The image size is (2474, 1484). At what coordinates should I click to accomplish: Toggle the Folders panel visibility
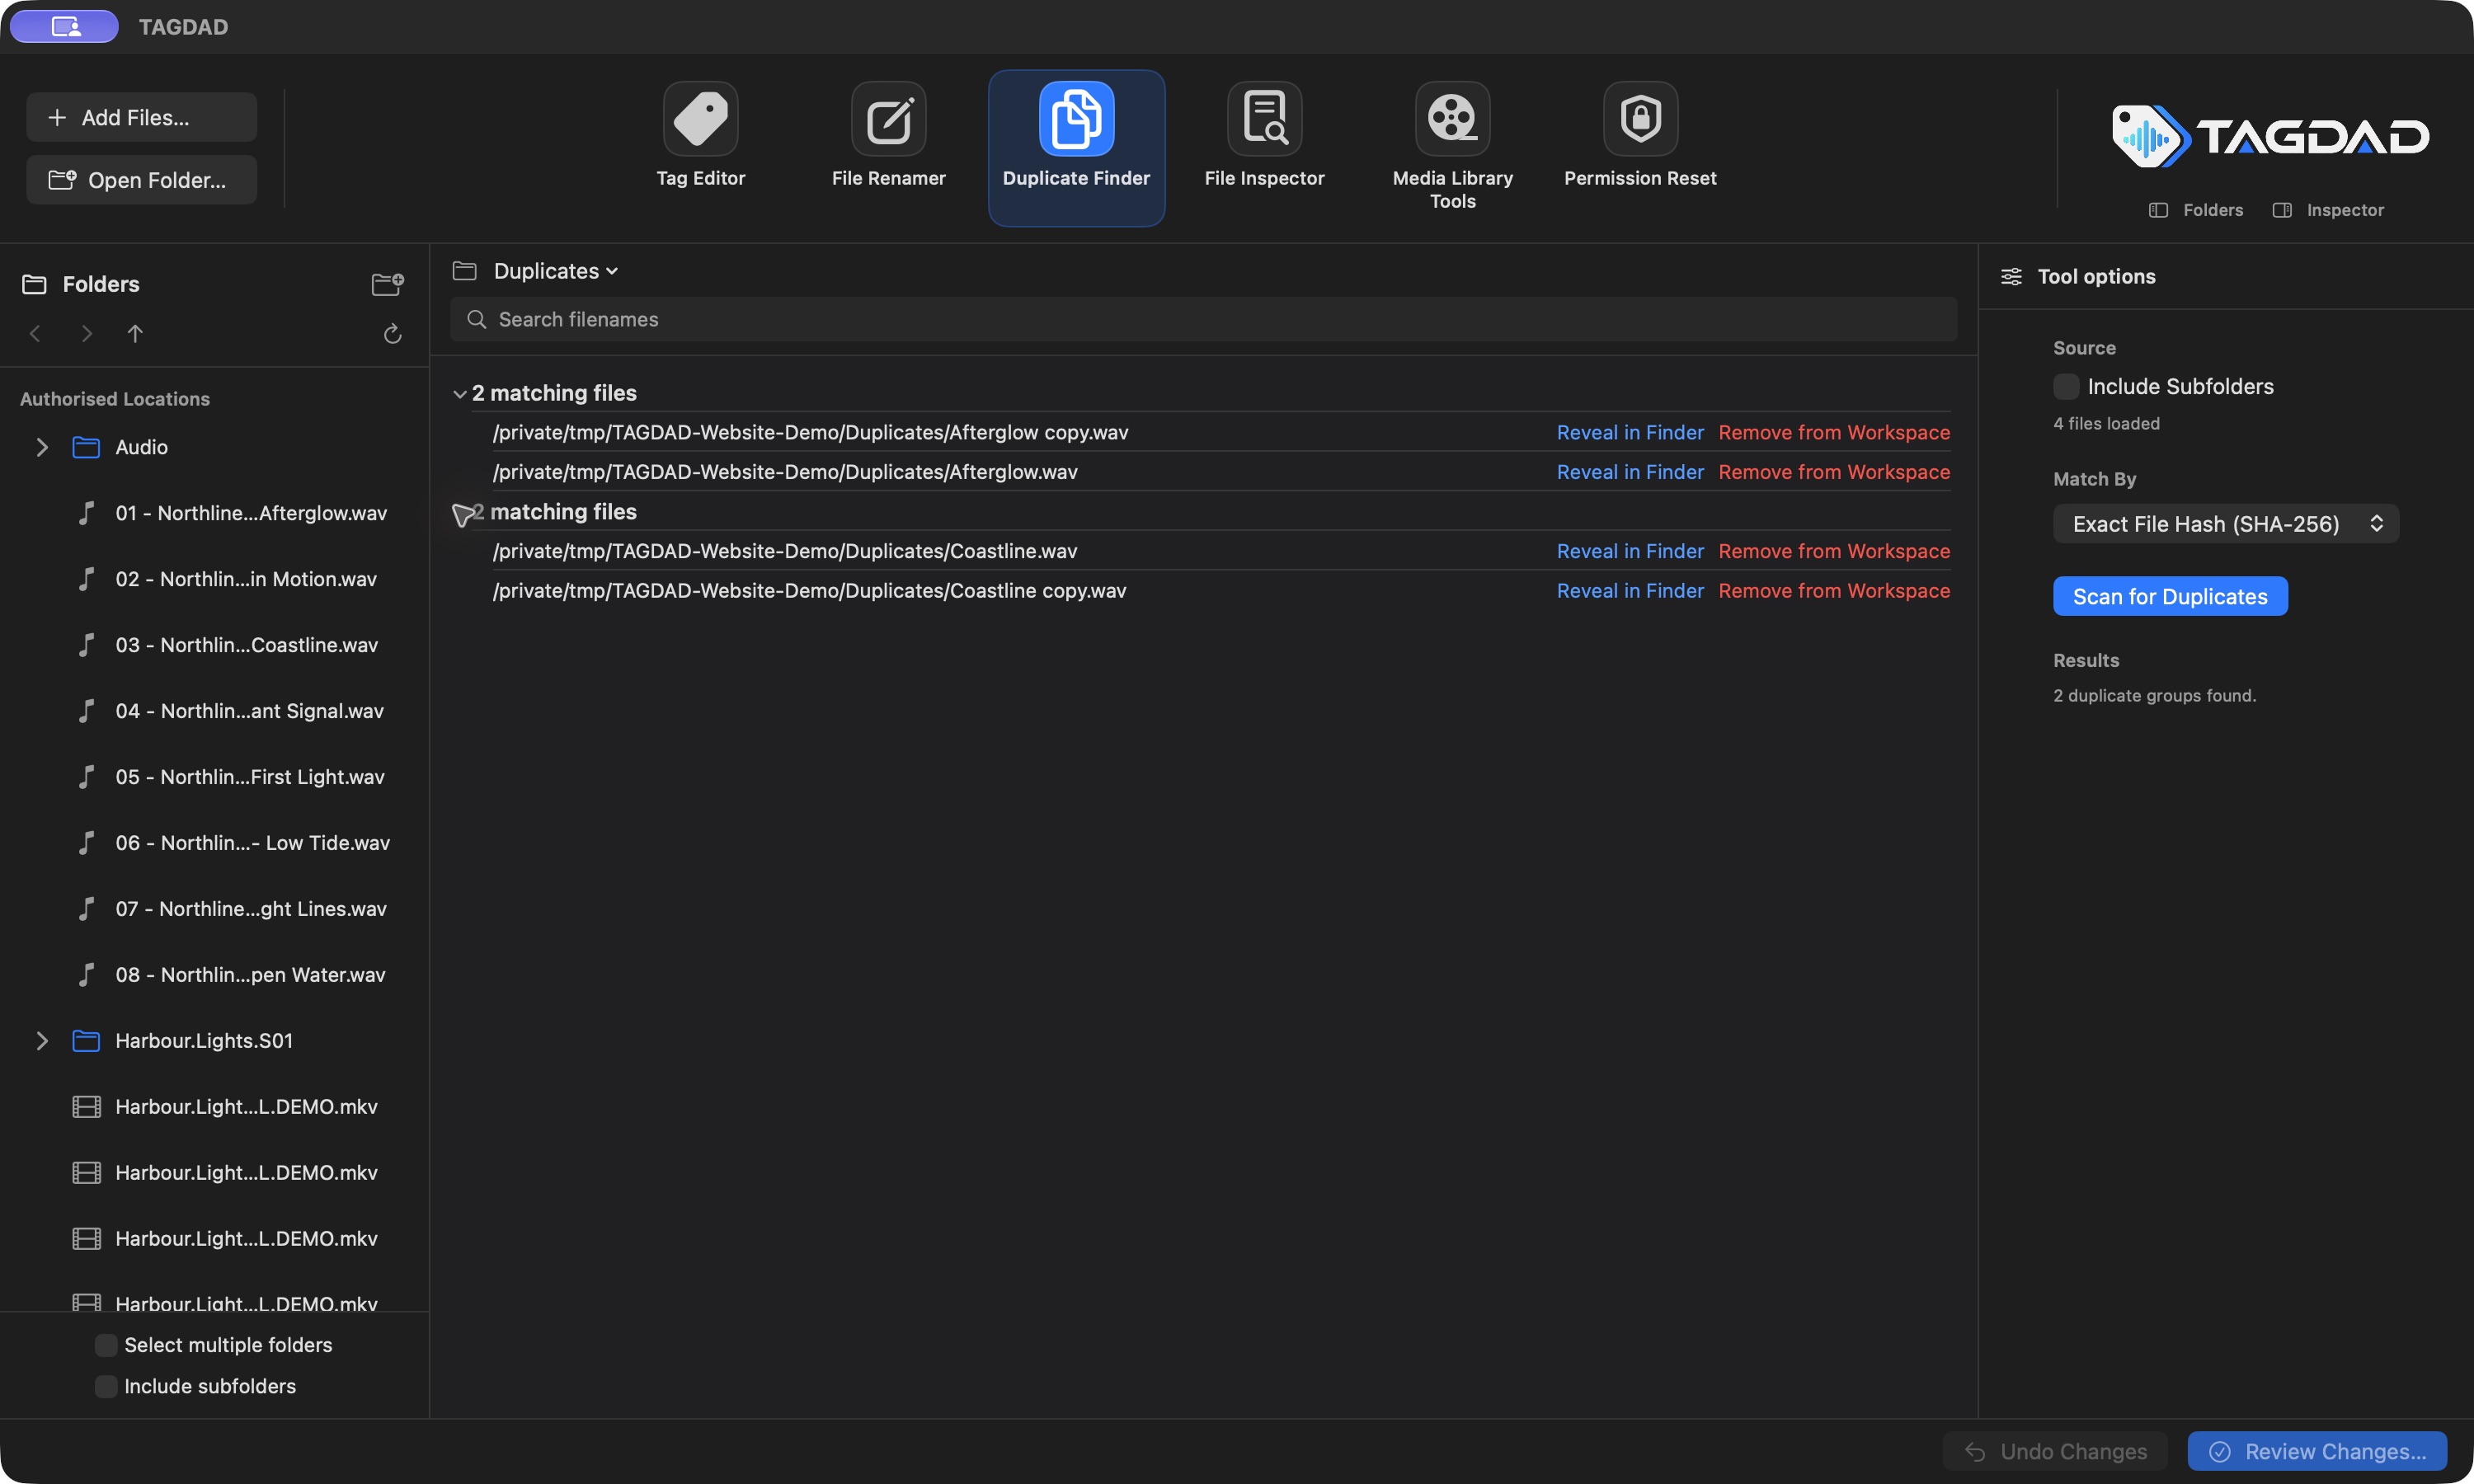pos(2196,210)
